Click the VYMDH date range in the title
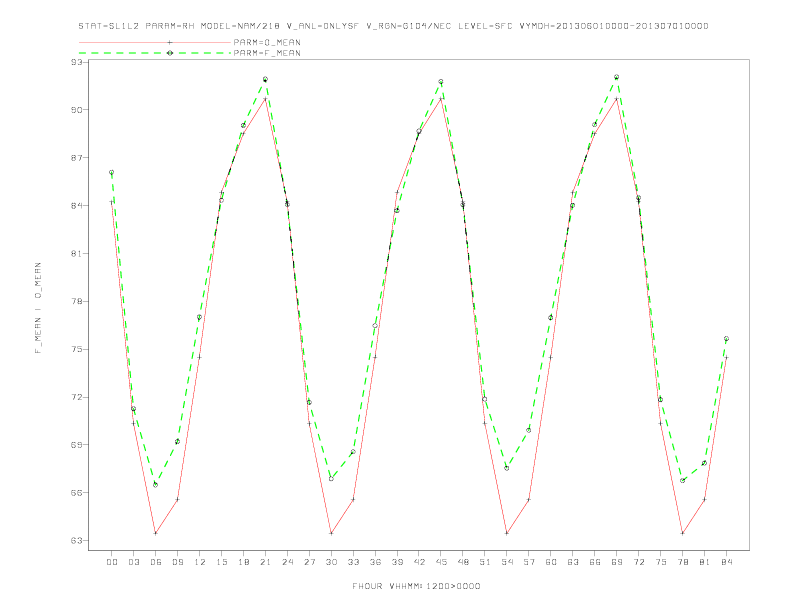Image resolution: width=792 pixels, height=612 pixels. tap(614, 26)
